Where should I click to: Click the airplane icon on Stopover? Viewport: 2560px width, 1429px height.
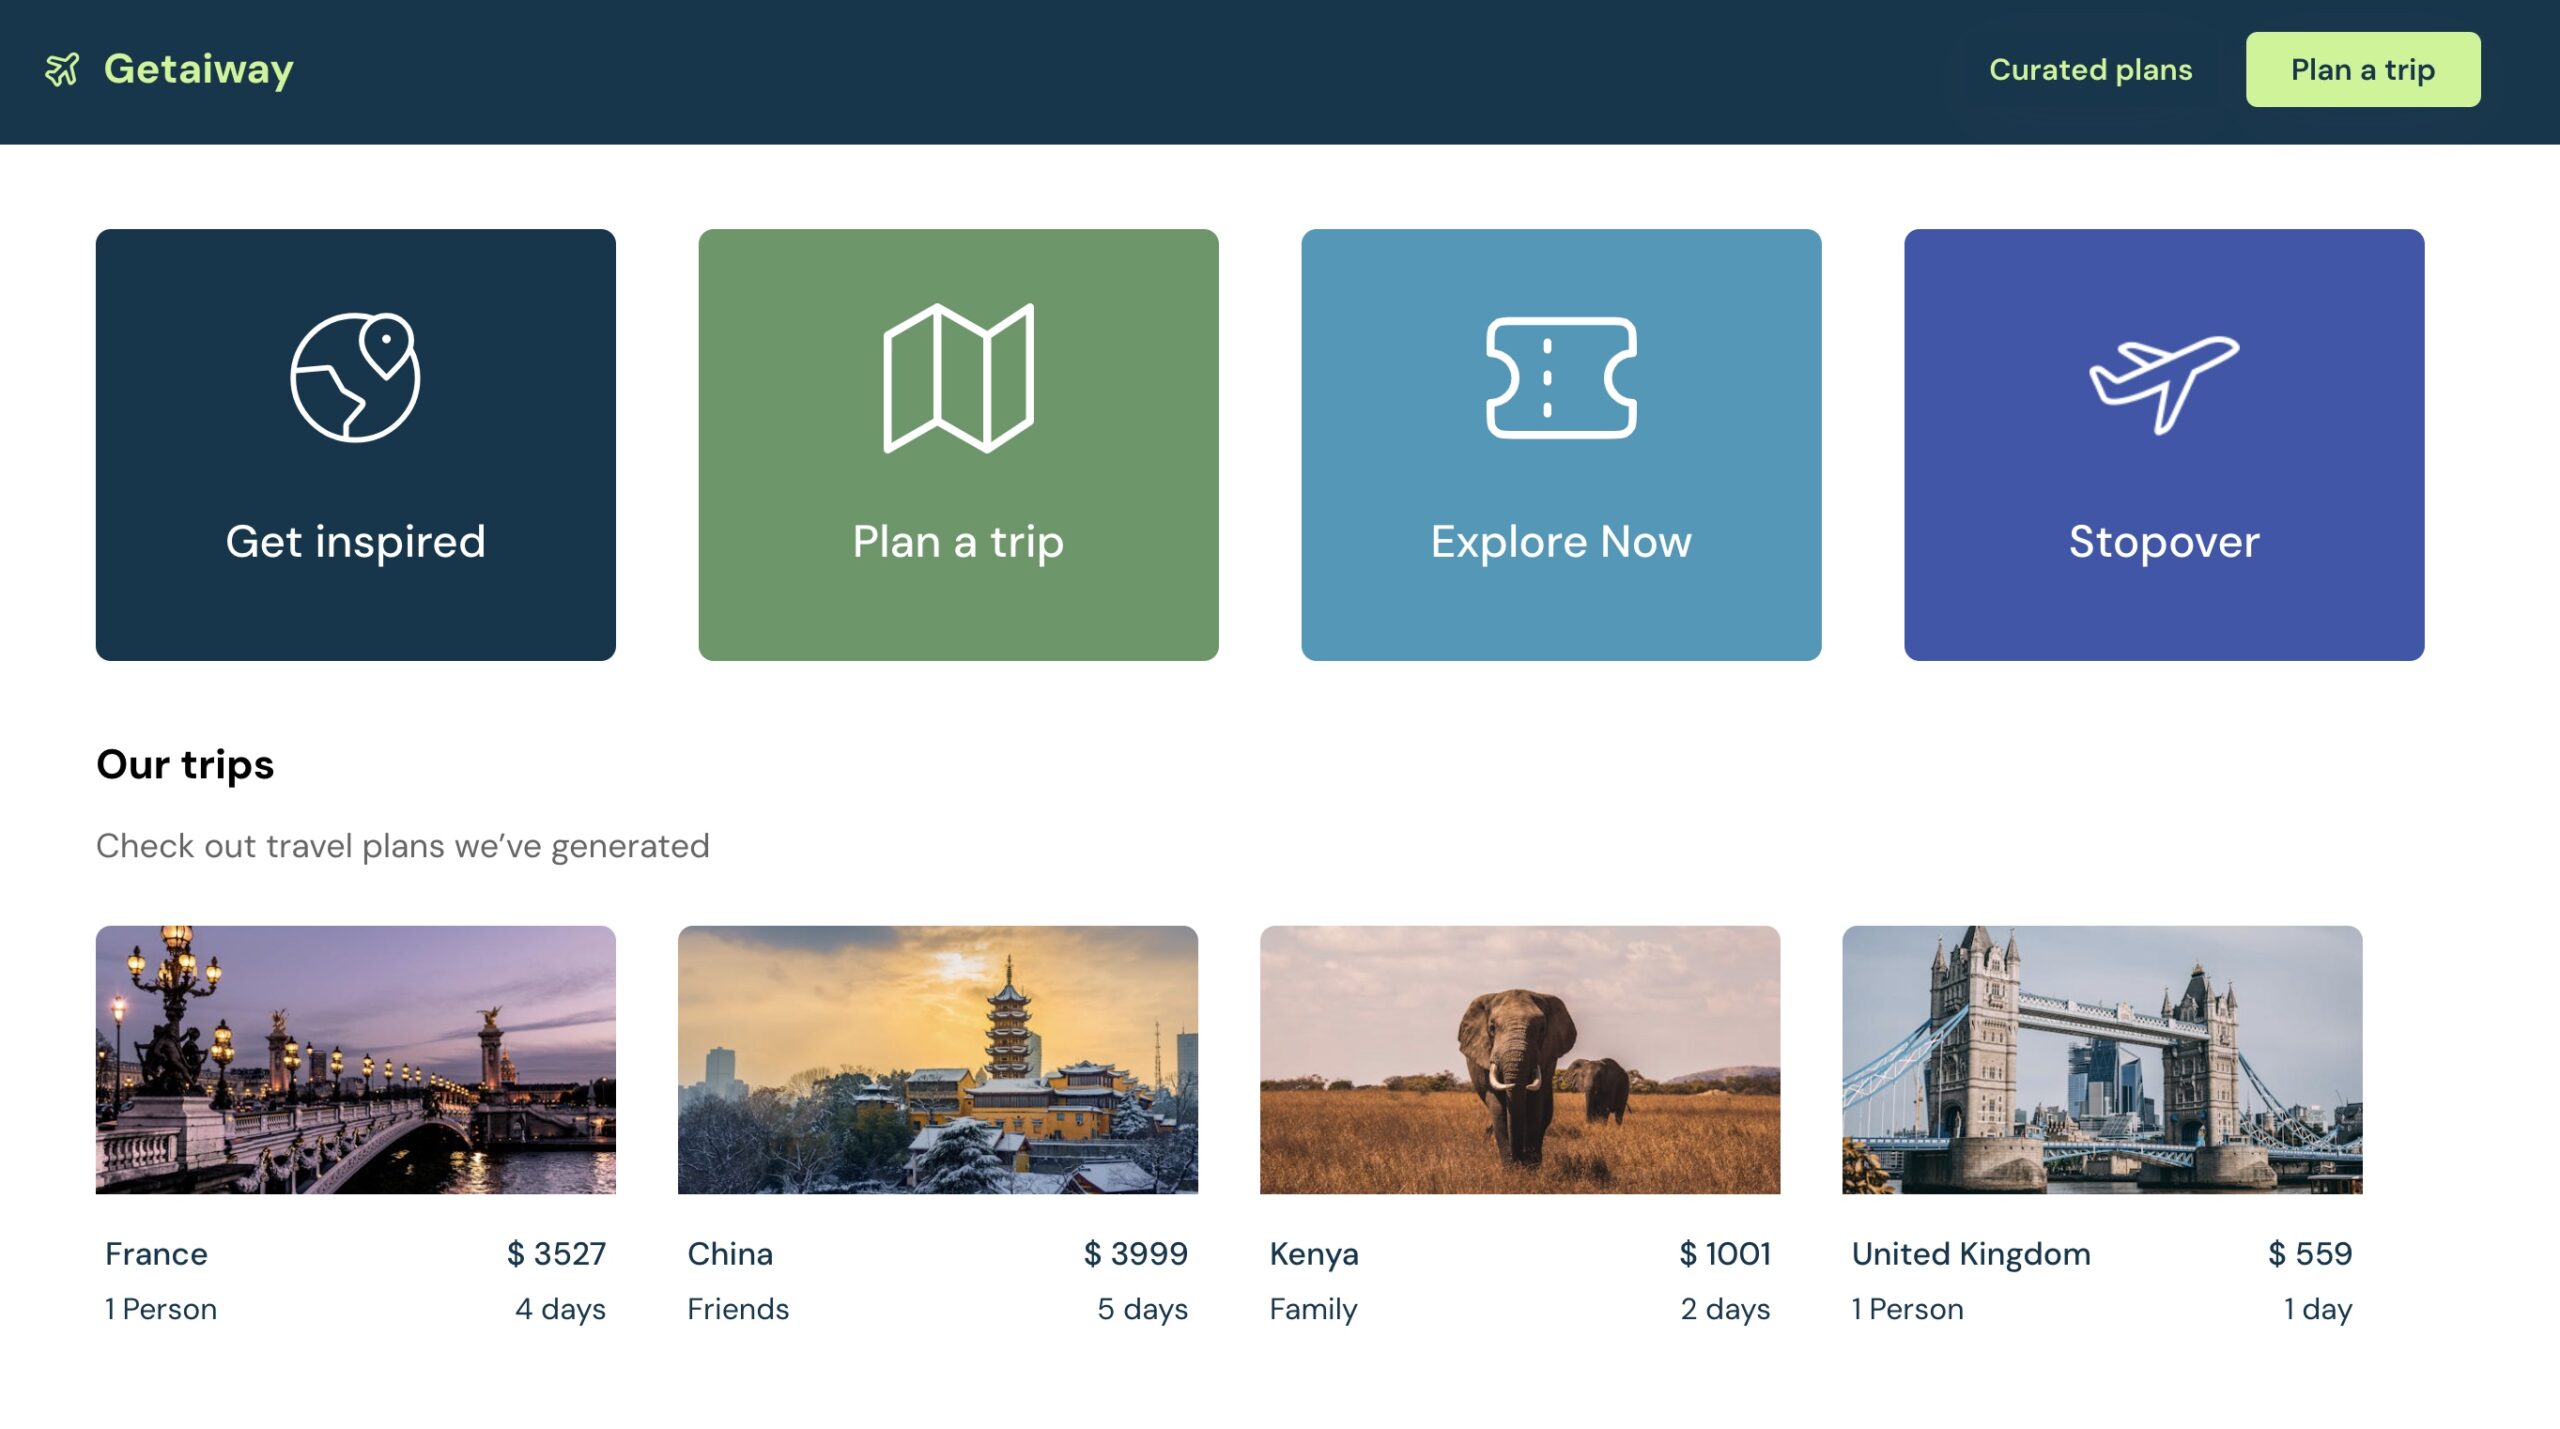click(2164, 383)
